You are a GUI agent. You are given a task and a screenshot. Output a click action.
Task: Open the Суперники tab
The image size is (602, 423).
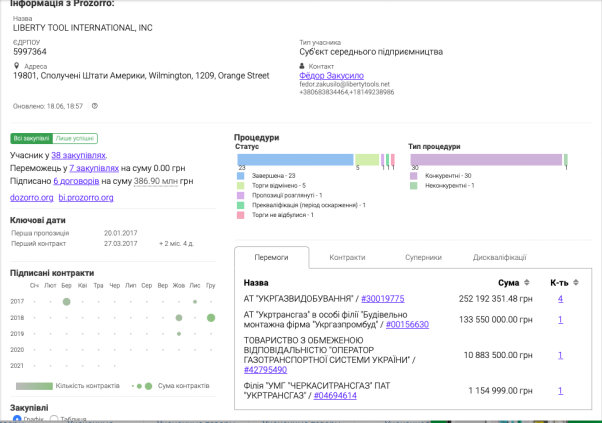coord(423,257)
